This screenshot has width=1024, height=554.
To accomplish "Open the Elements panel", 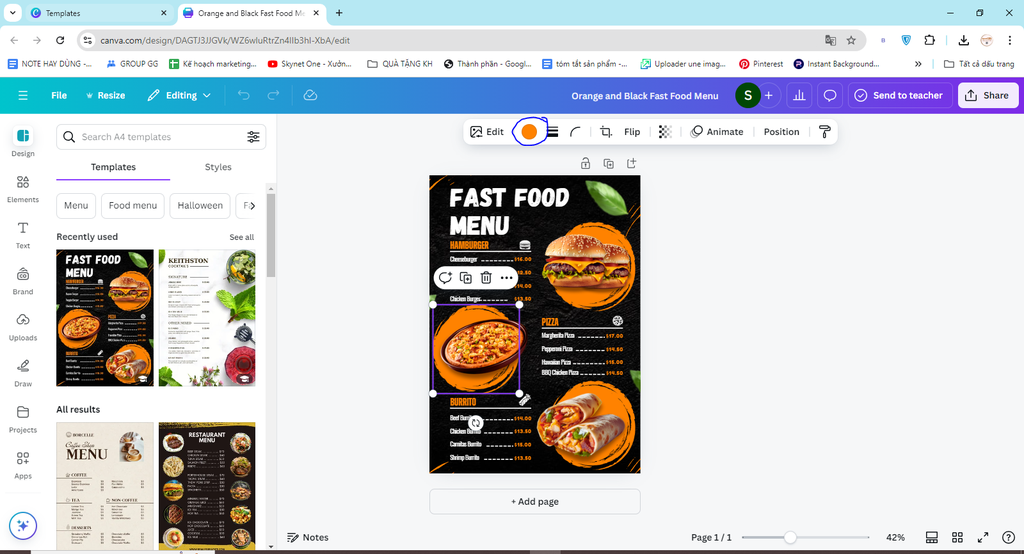I will tap(23, 189).
